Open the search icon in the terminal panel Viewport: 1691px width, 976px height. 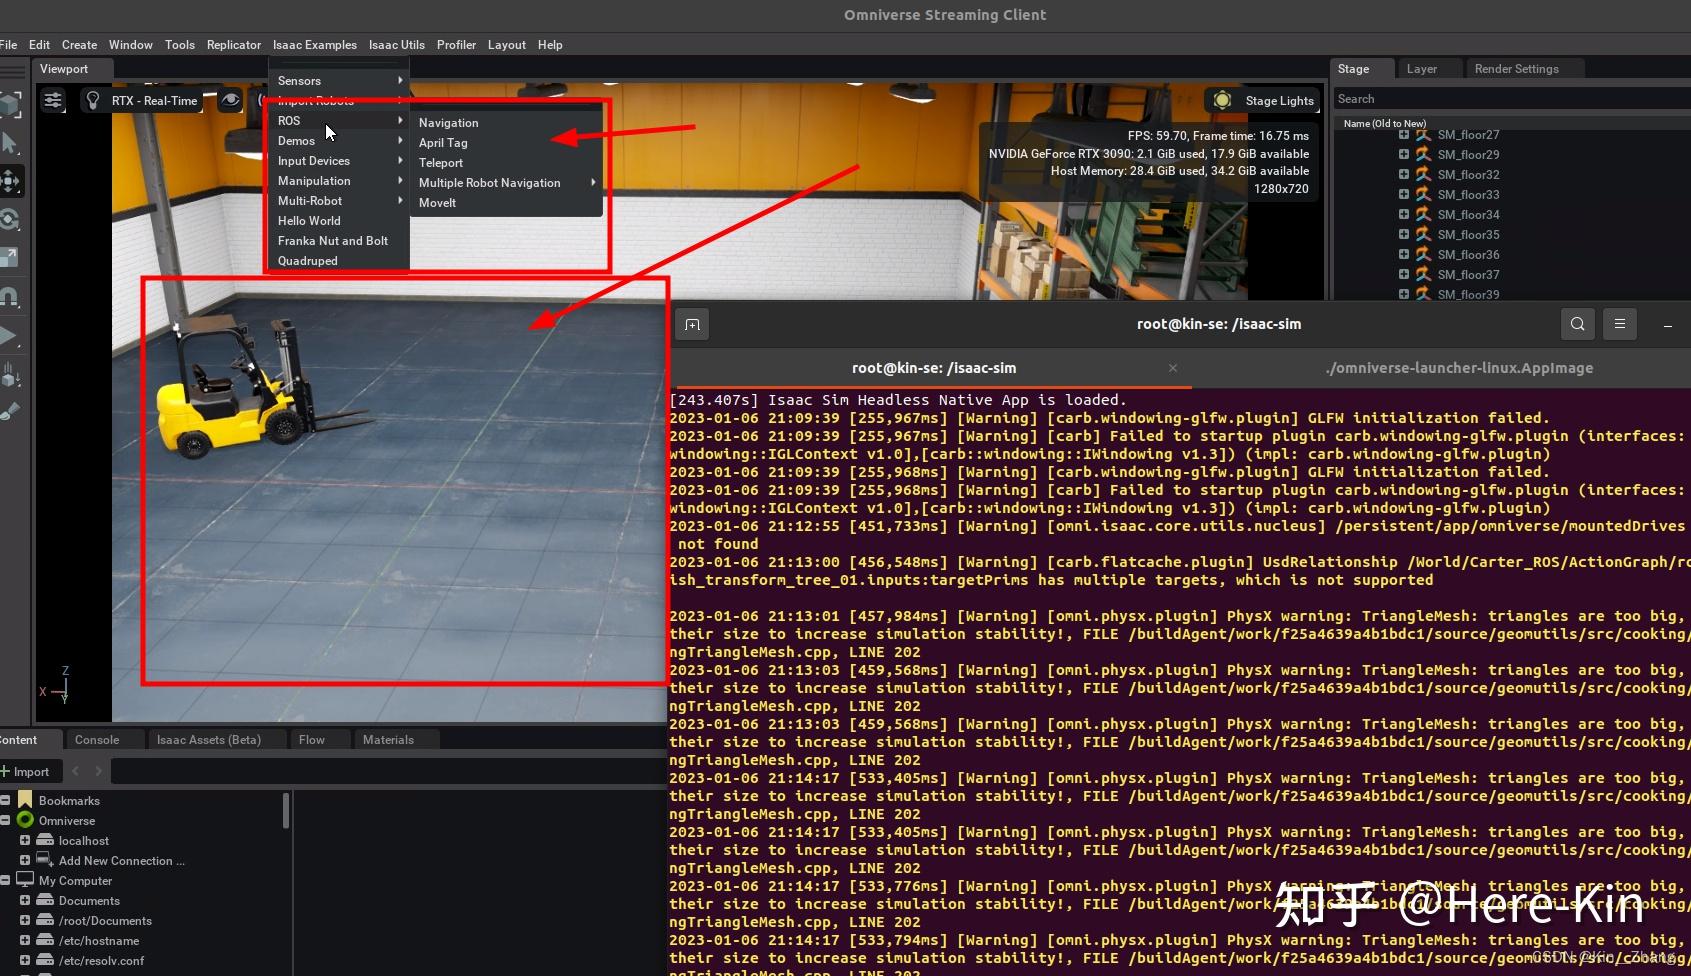point(1577,324)
